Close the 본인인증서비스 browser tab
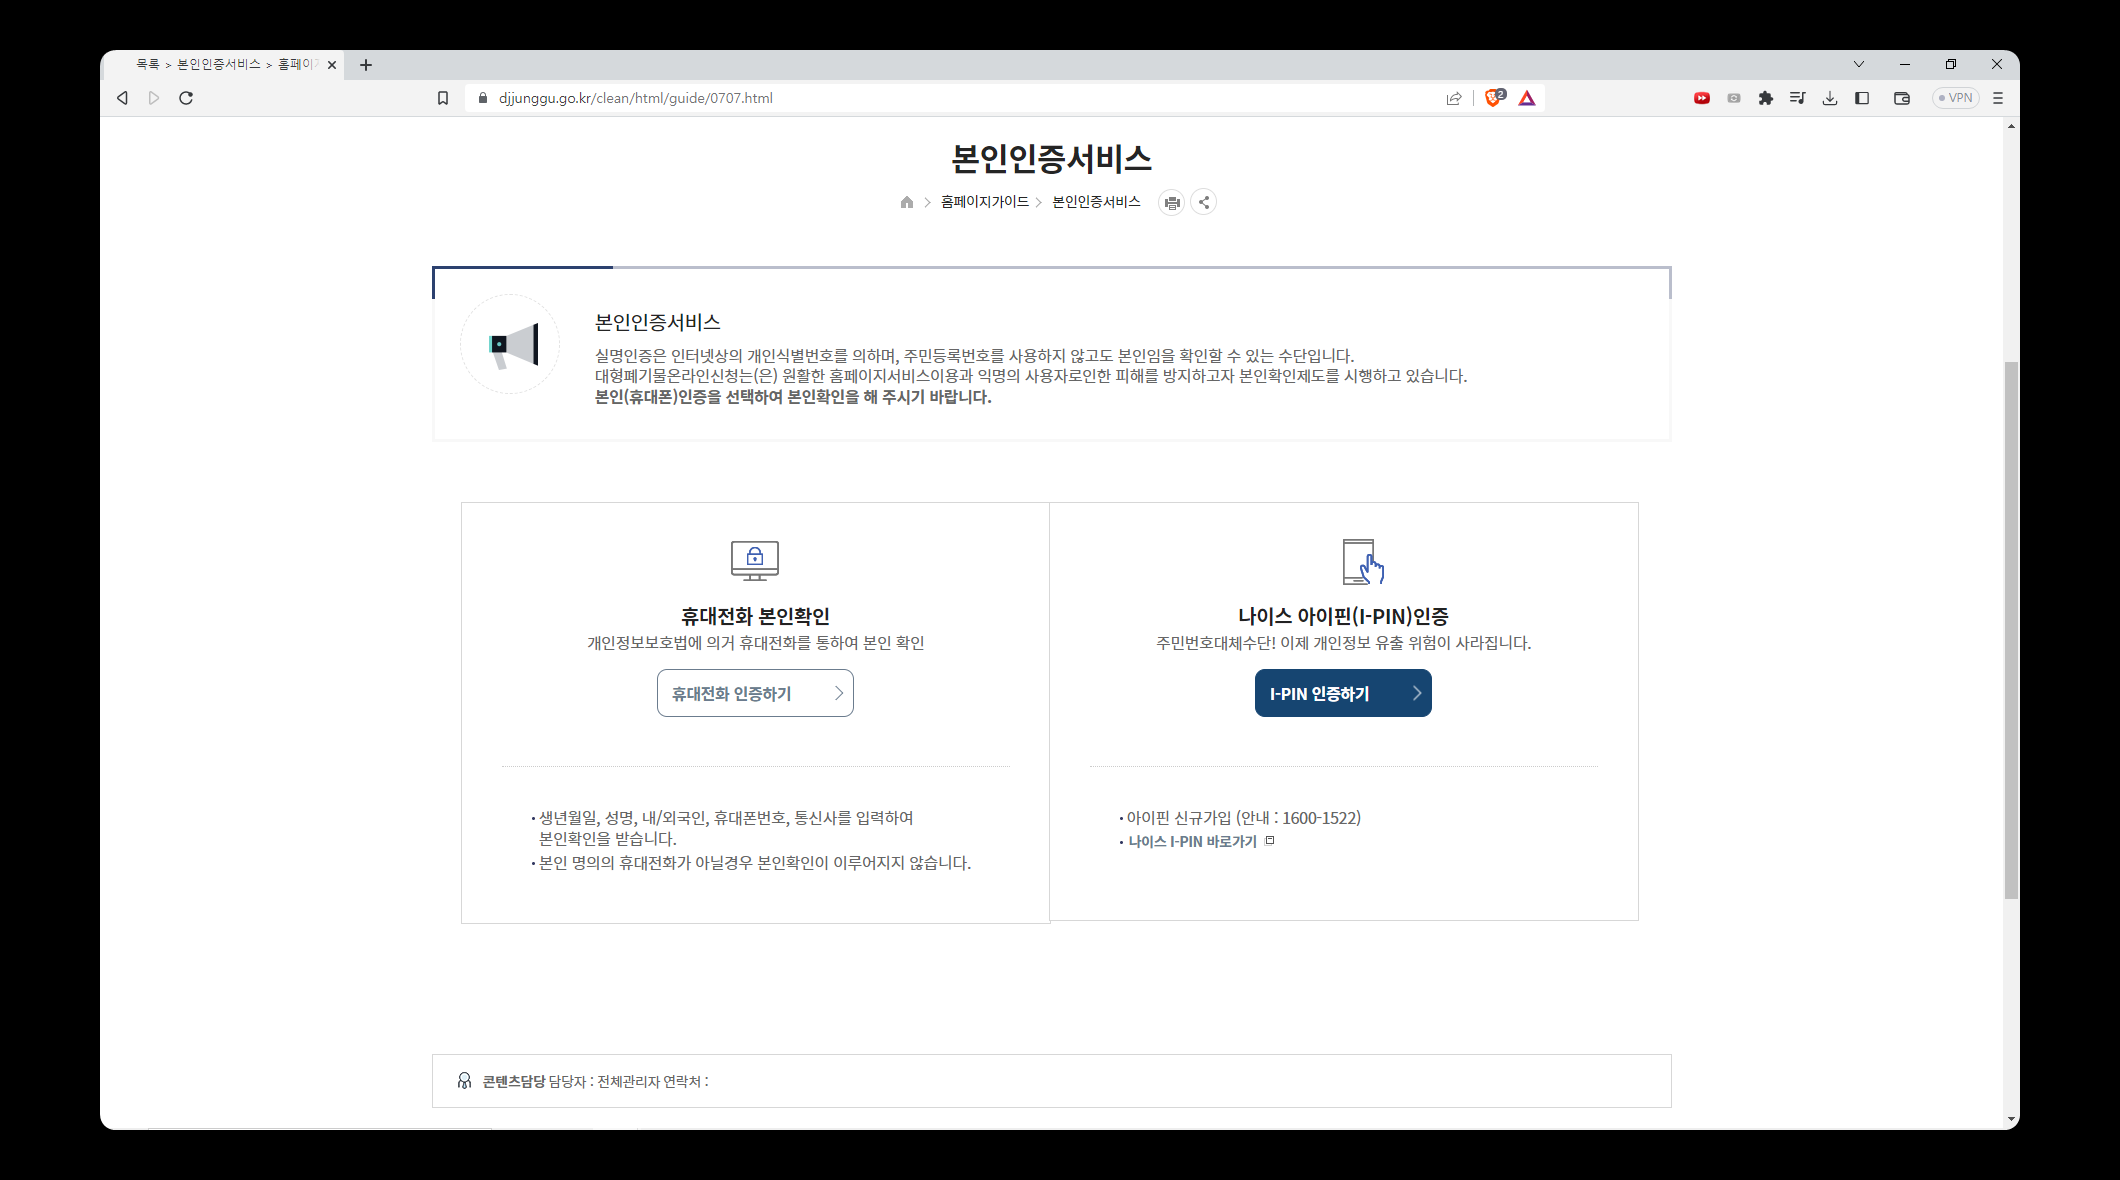2120x1180 pixels. pyautogui.click(x=332, y=65)
